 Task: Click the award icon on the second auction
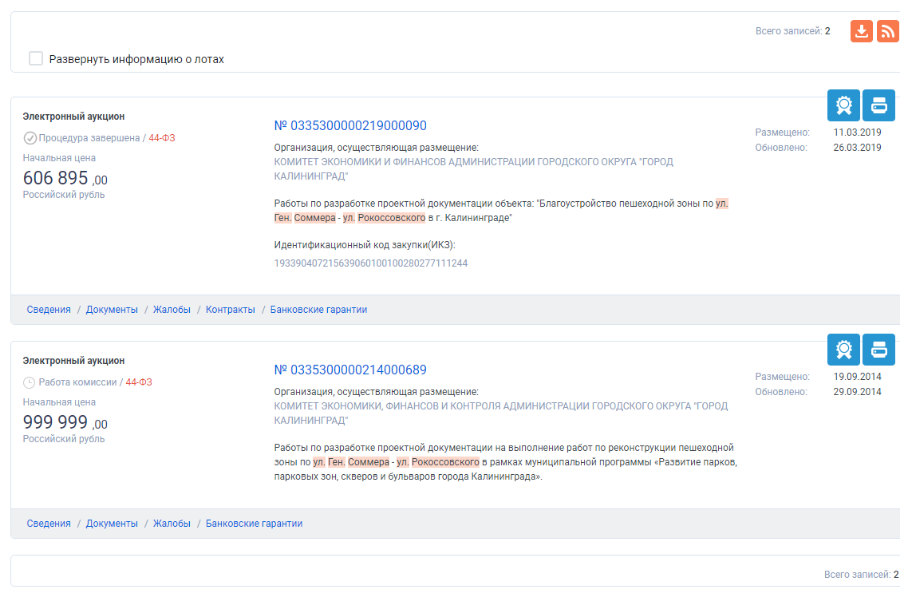tap(843, 349)
